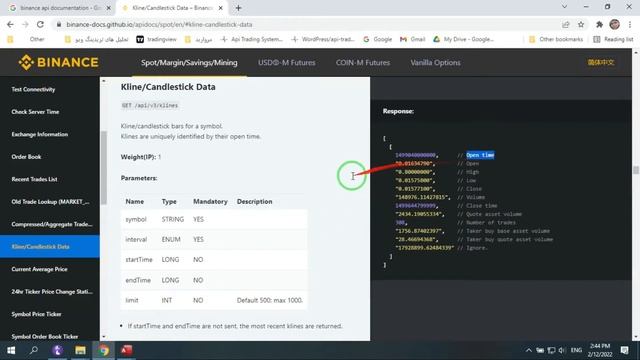Select the Spot/Margin/Savings/Mining tab

[x=189, y=62]
